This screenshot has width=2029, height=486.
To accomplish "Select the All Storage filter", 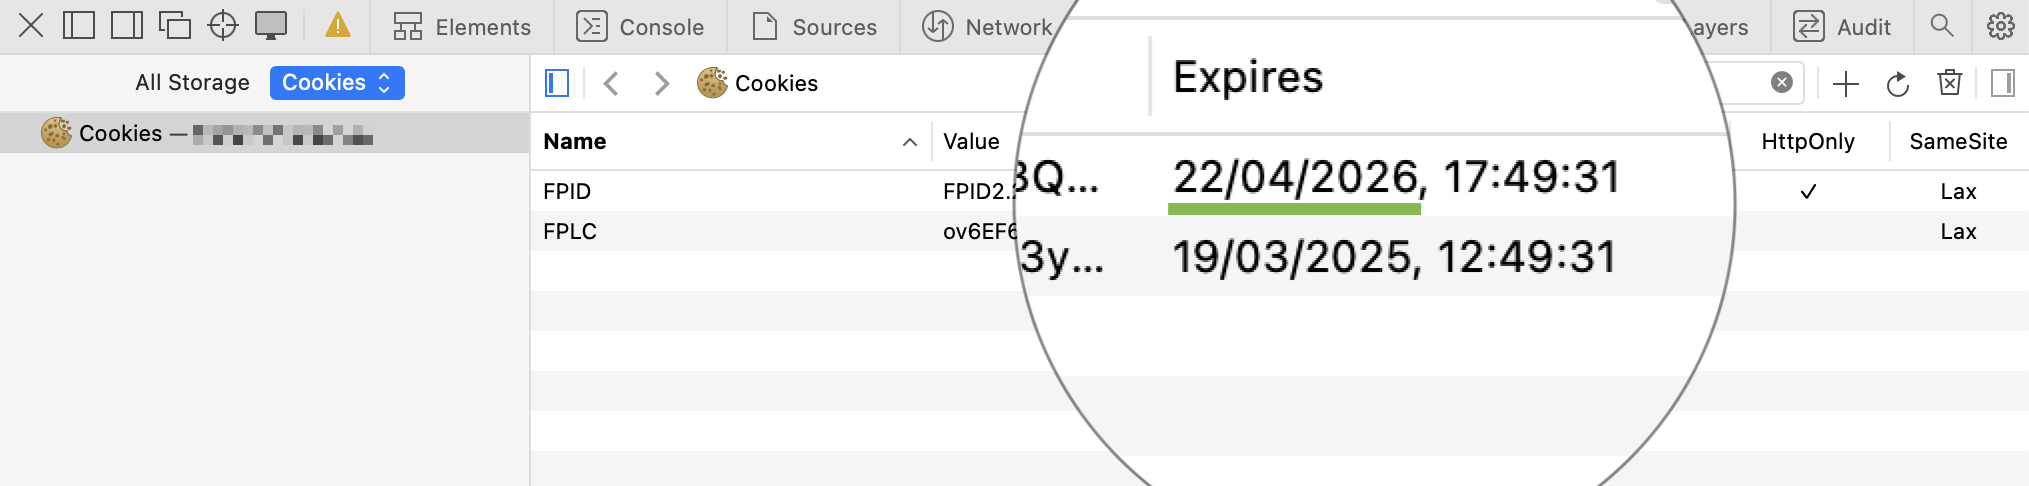I will click(x=192, y=83).
